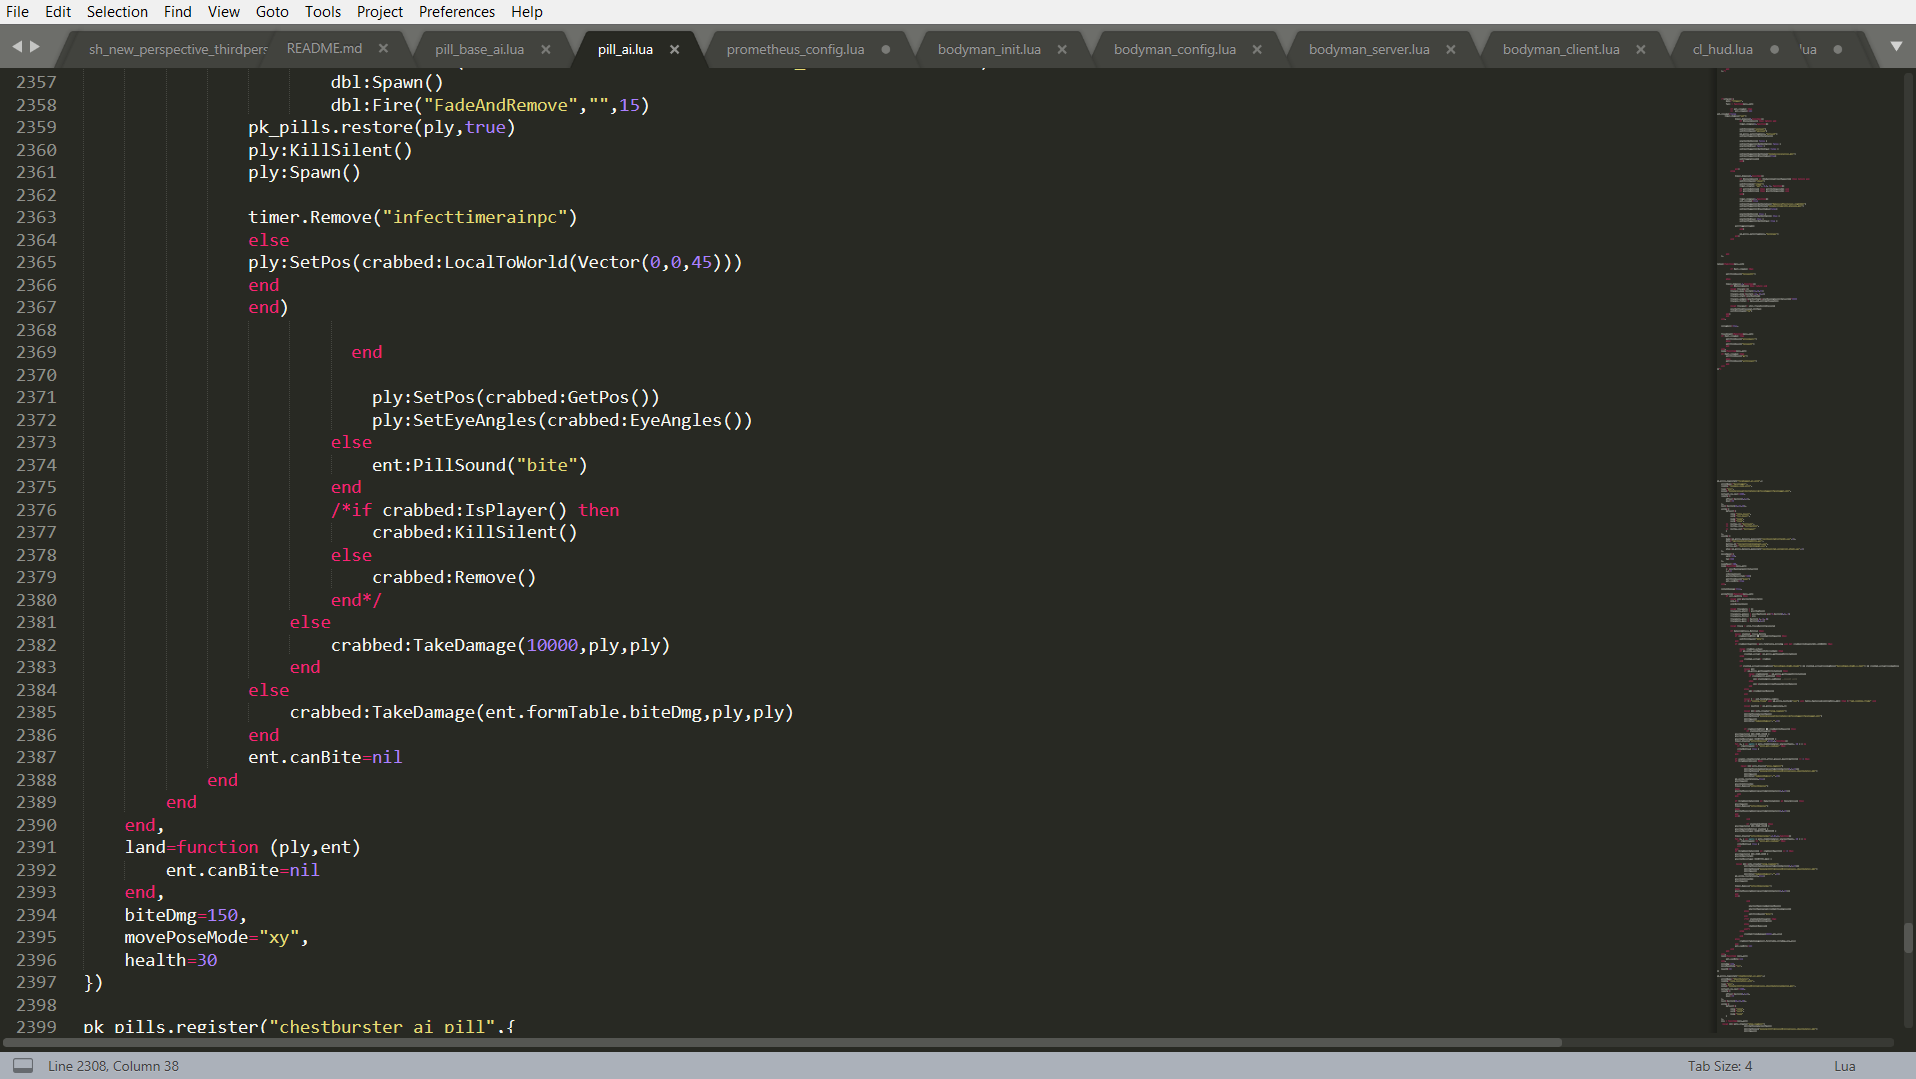Switch to the bodyman_client.lua tab
The height and width of the screenshot is (1079, 1916).
click(x=1561, y=49)
